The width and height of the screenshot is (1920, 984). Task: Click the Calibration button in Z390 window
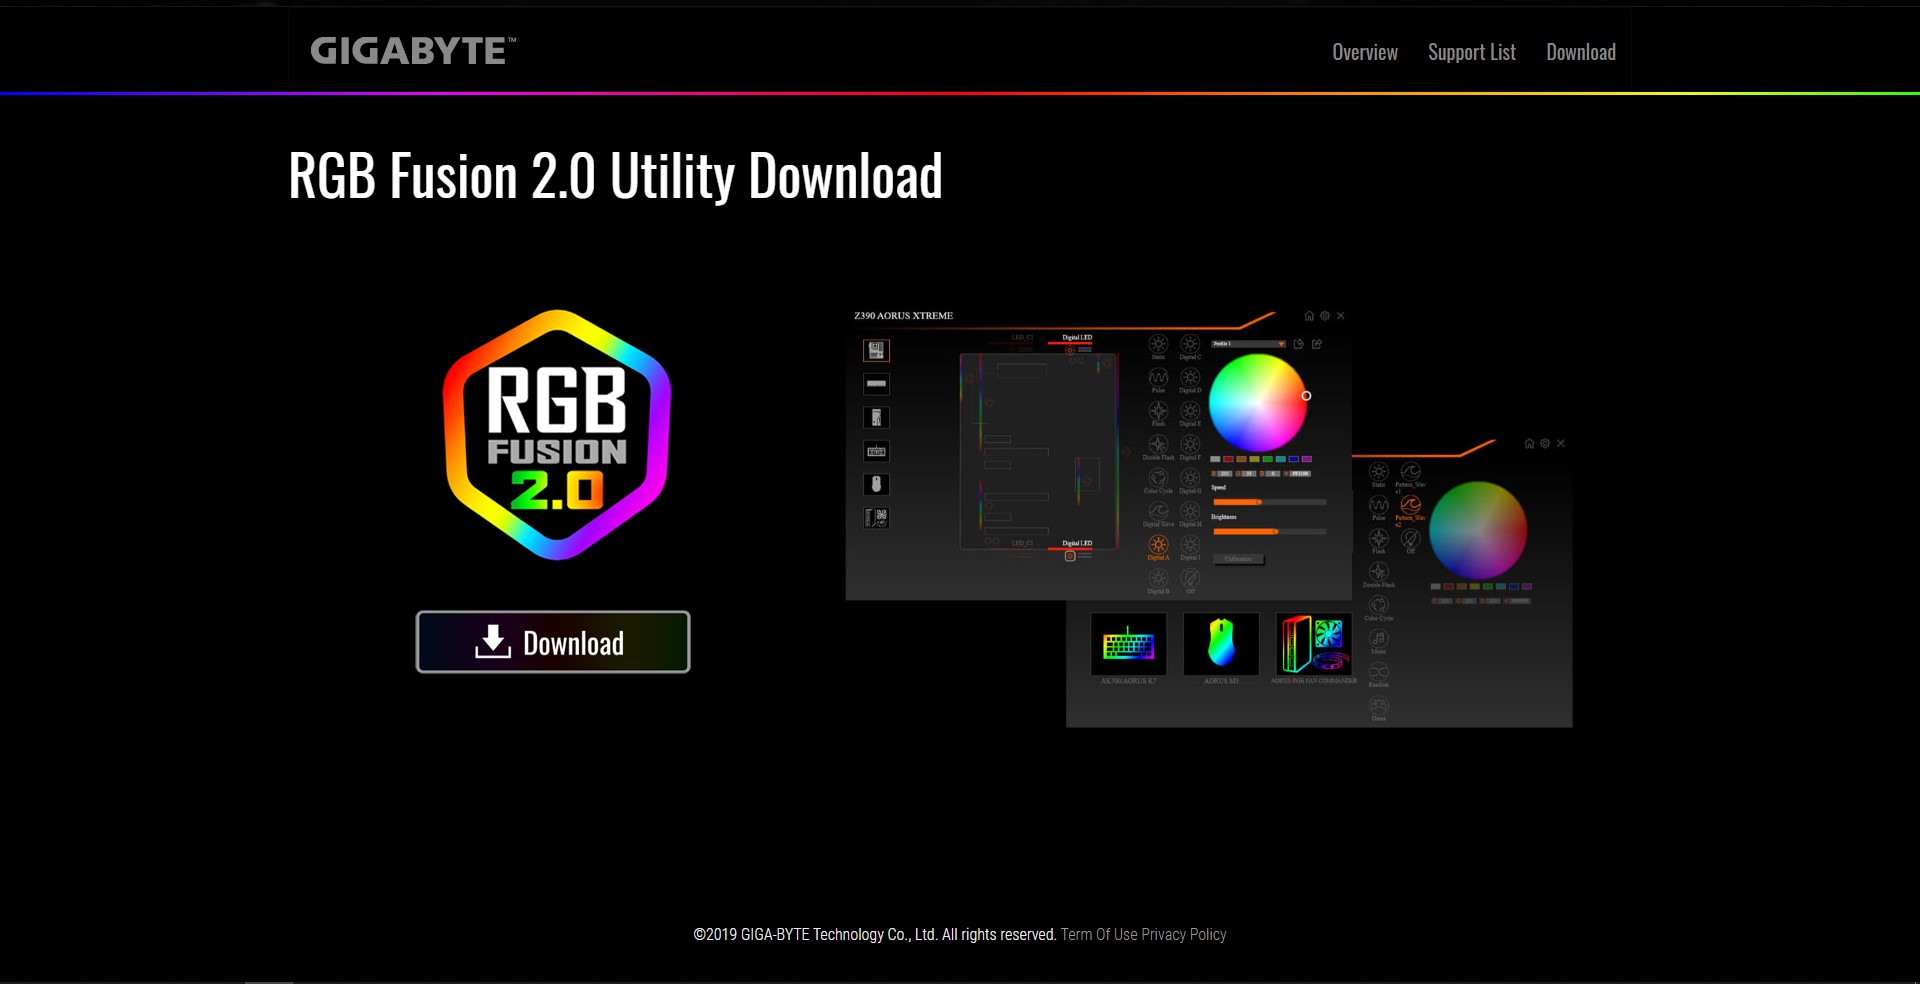[1238, 559]
